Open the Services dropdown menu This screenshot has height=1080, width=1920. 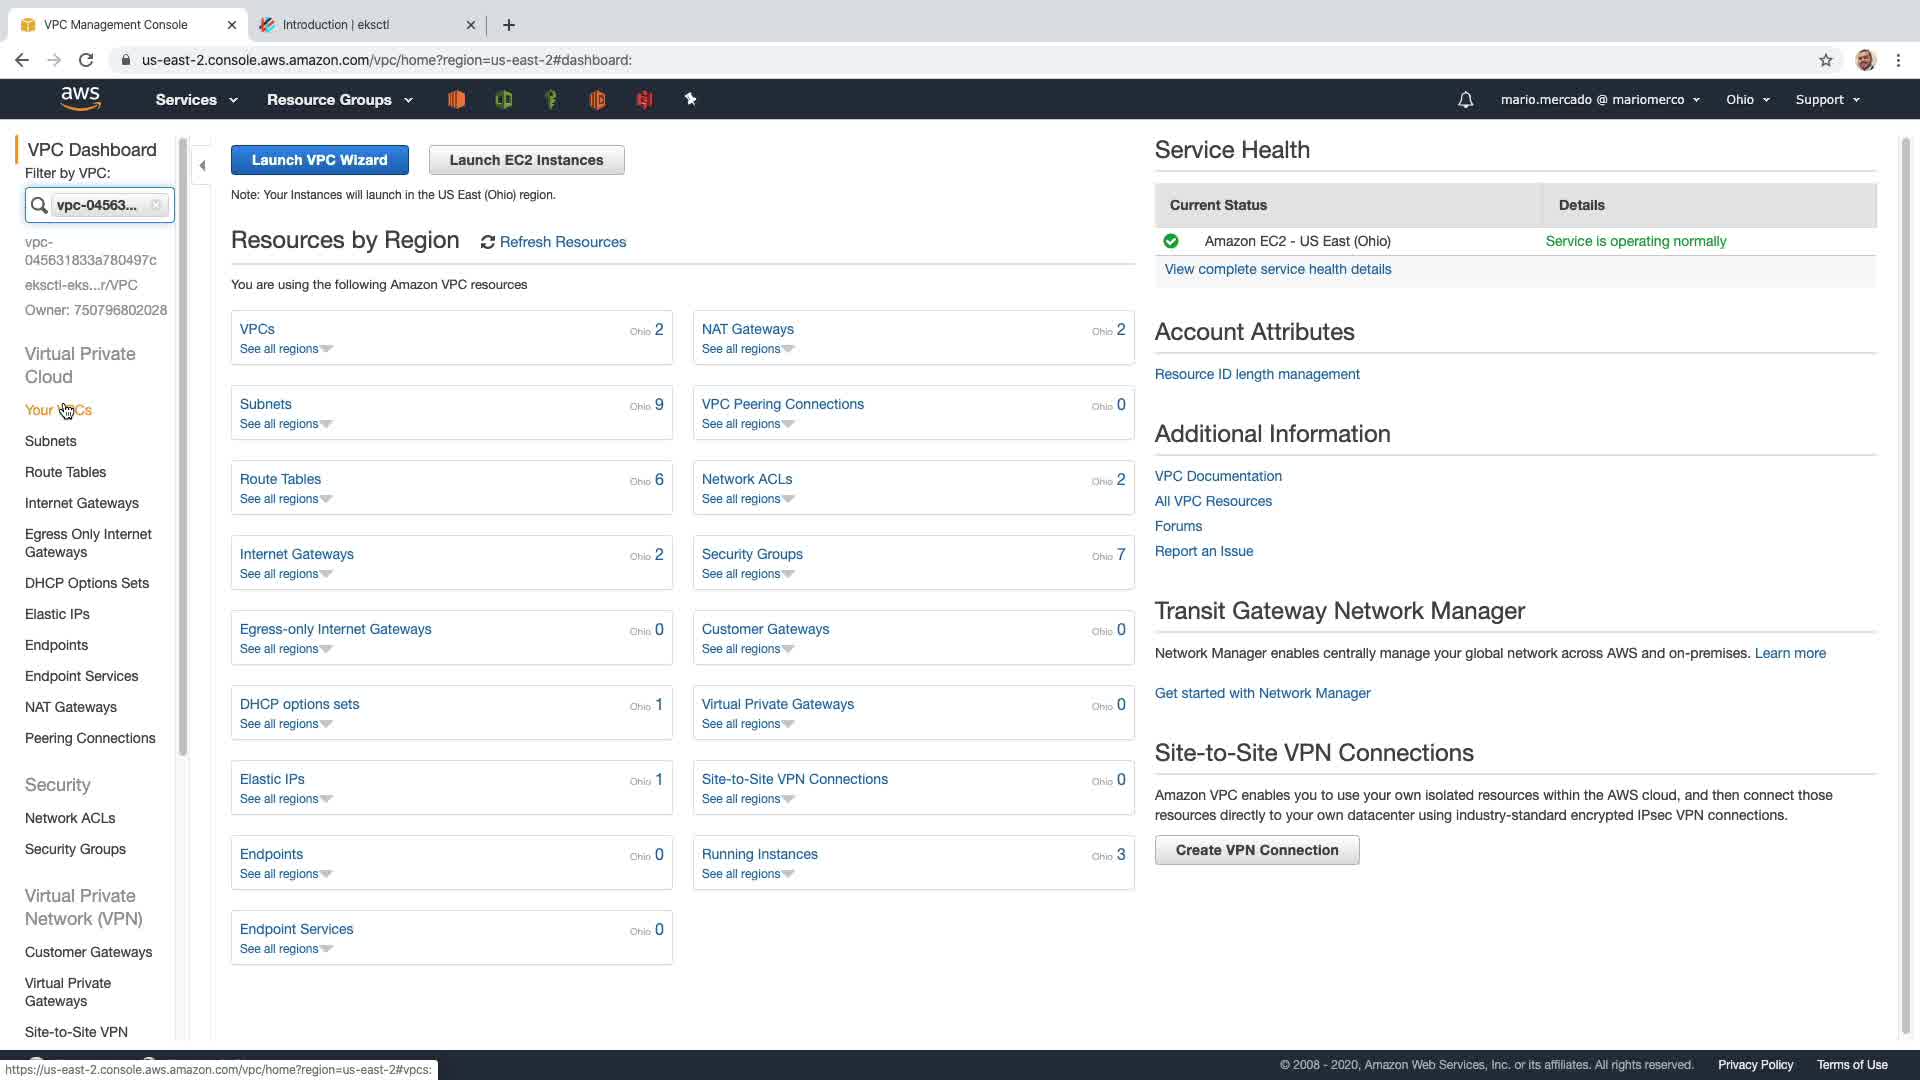(196, 100)
